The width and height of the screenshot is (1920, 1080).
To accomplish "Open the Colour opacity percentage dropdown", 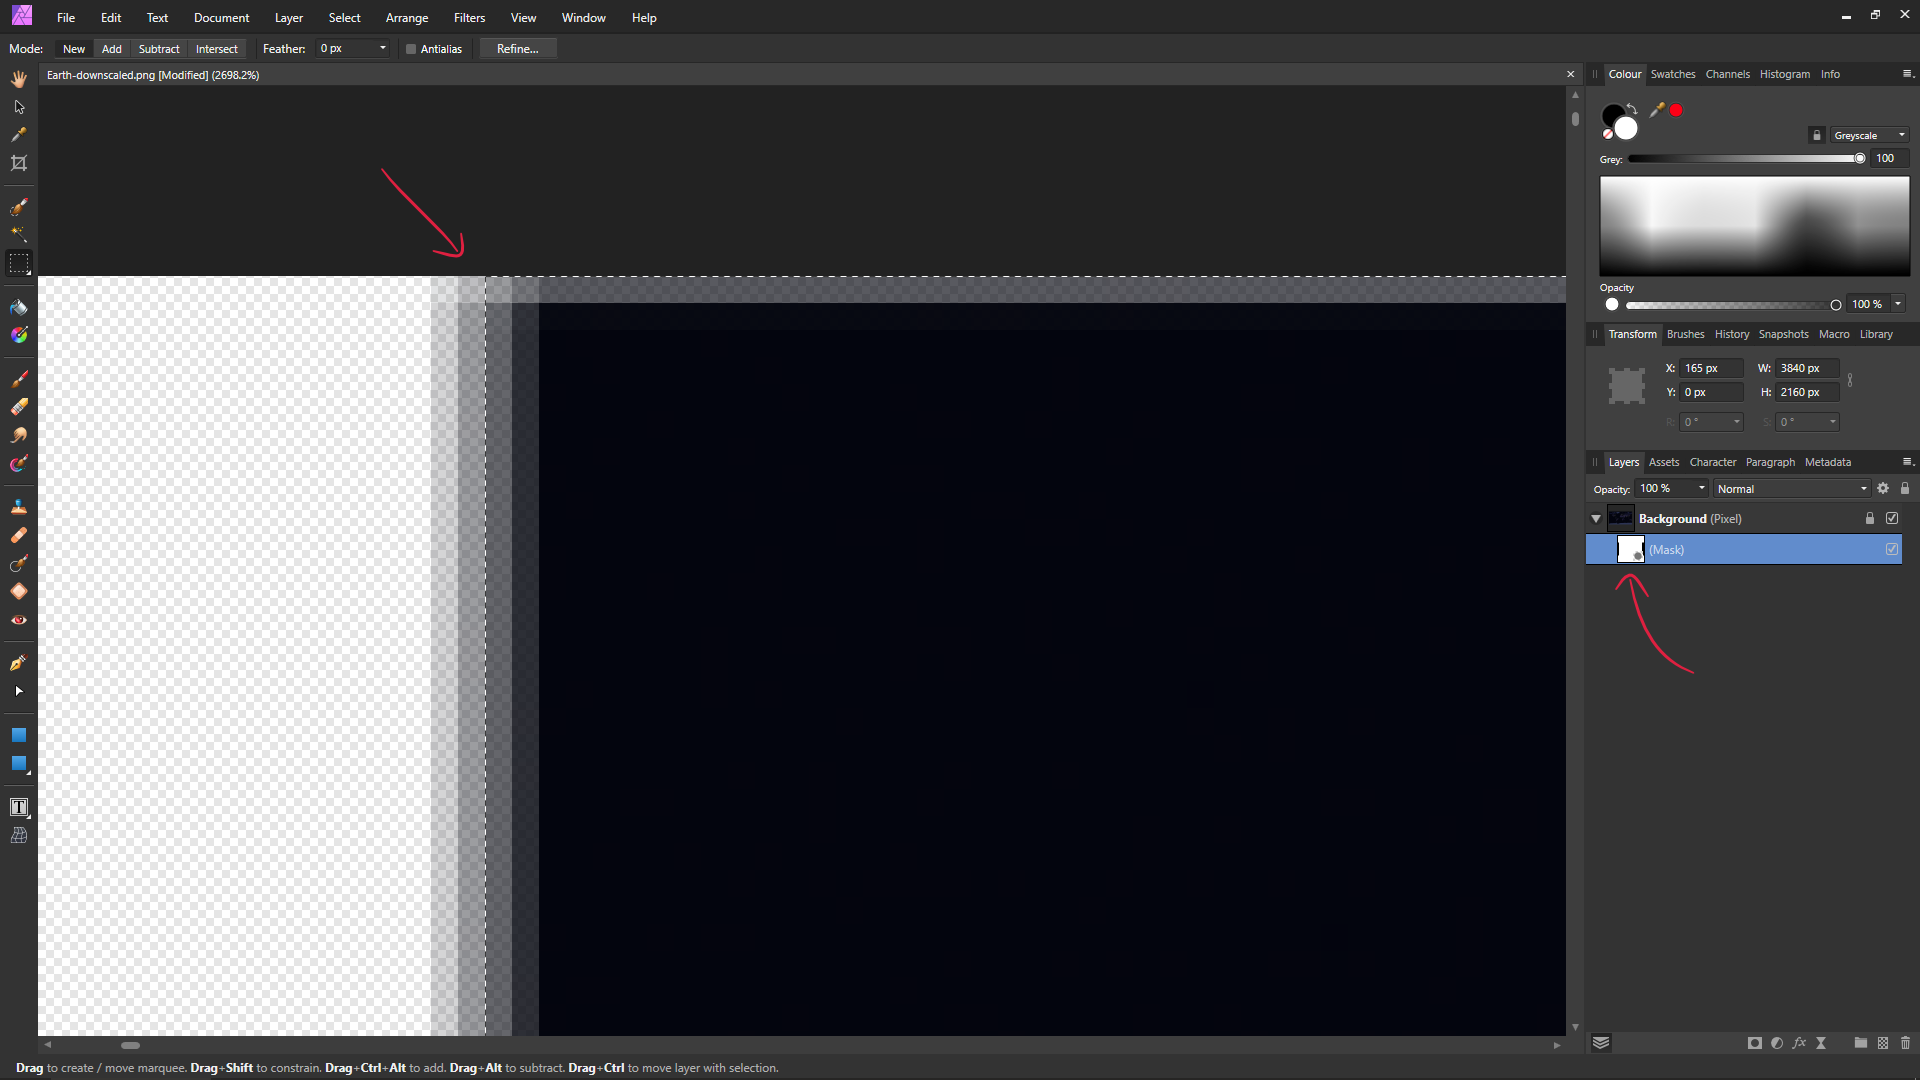I will [1897, 304].
